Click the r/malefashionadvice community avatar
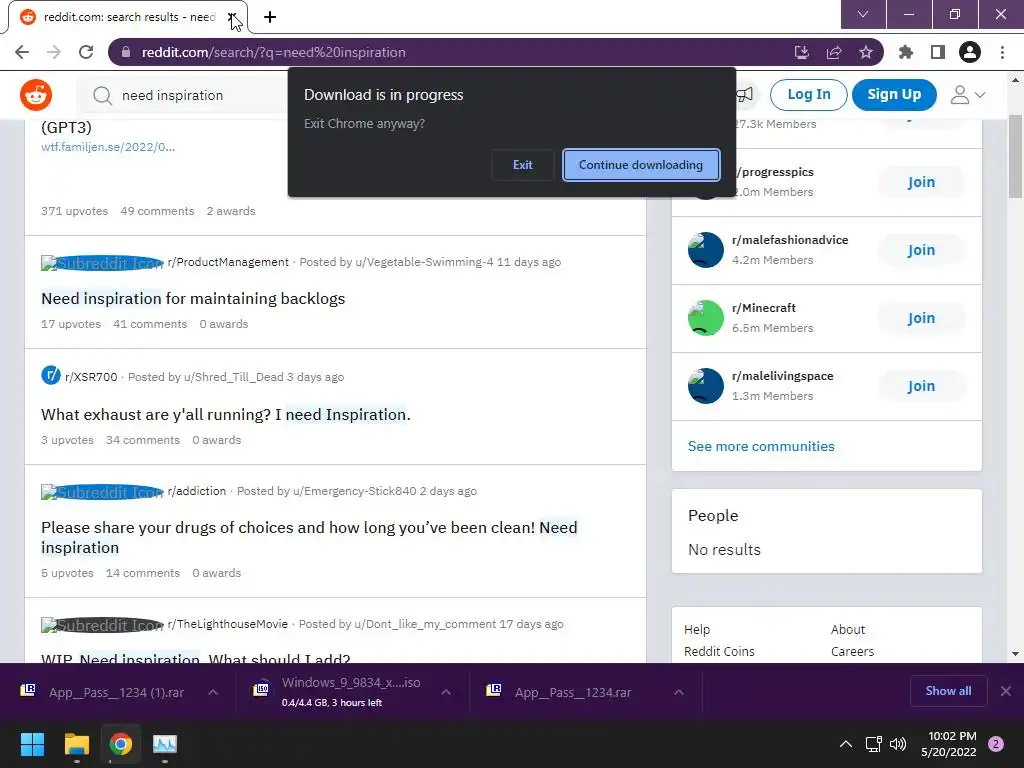 (x=705, y=250)
